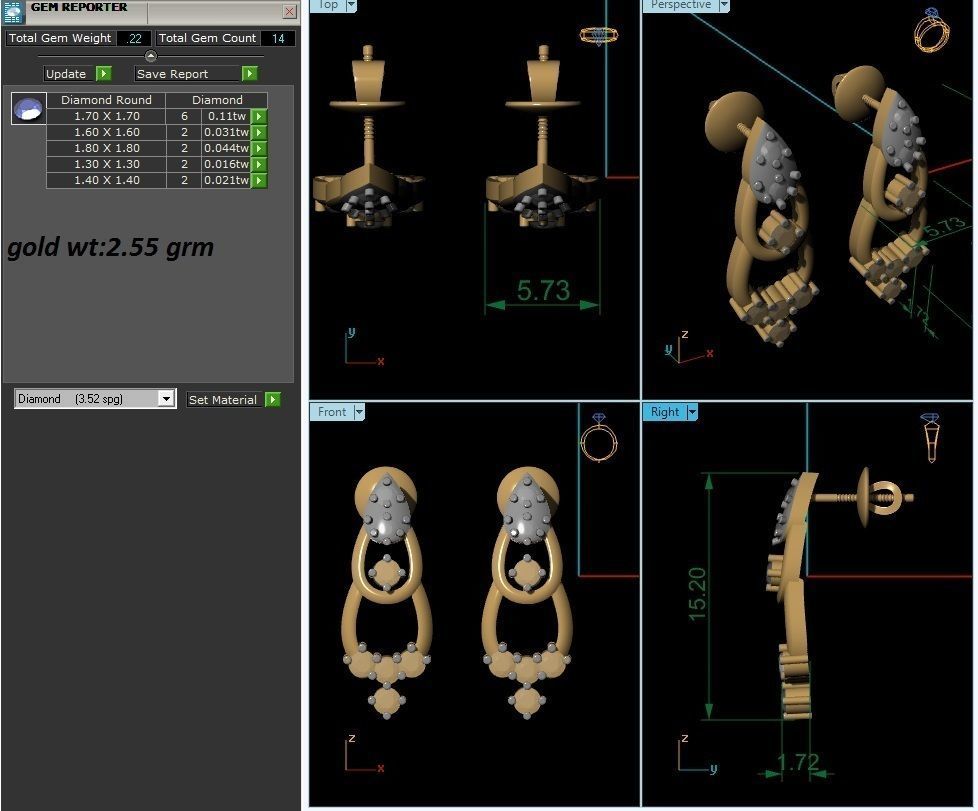Close the Gem Reporter panel
The image size is (978, 811).
coord(289,11)
